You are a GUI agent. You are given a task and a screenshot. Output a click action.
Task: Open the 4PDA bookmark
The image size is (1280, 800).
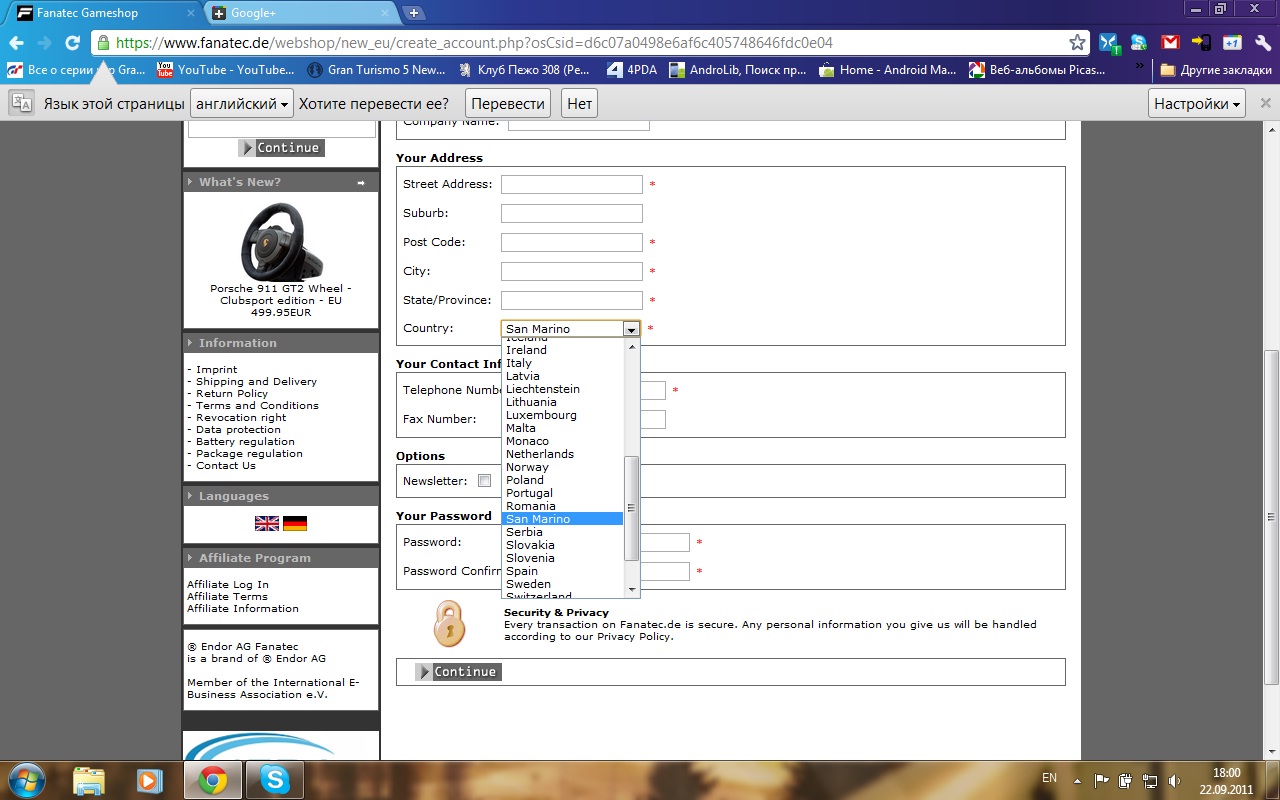point(632,70)
